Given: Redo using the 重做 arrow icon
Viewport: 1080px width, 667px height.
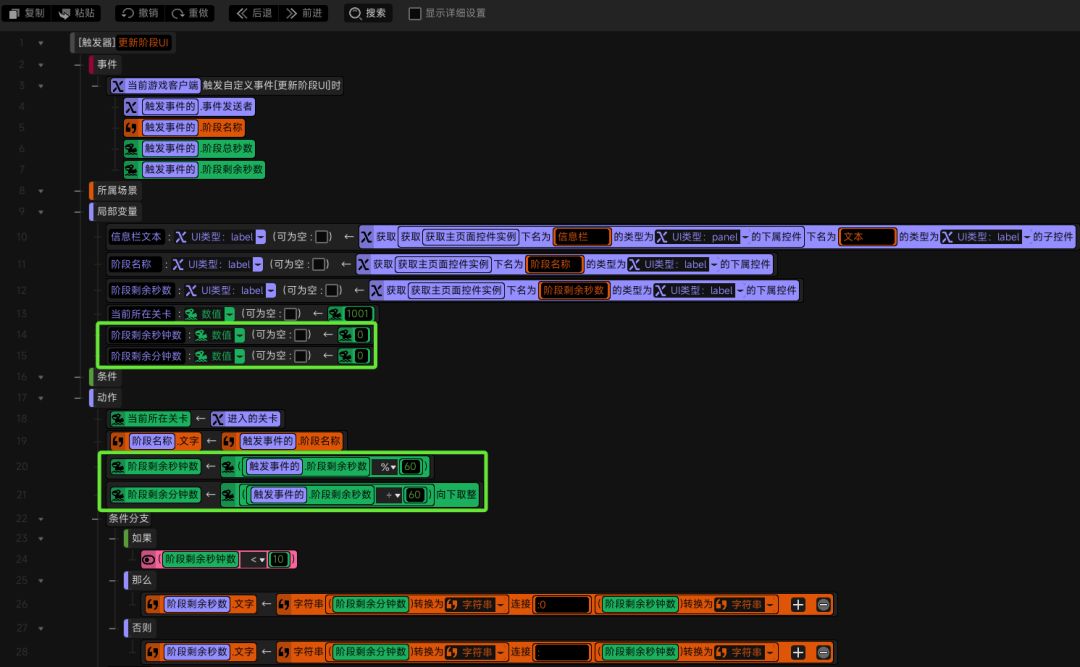Looking at the screenshot, I should click(178, 13).
